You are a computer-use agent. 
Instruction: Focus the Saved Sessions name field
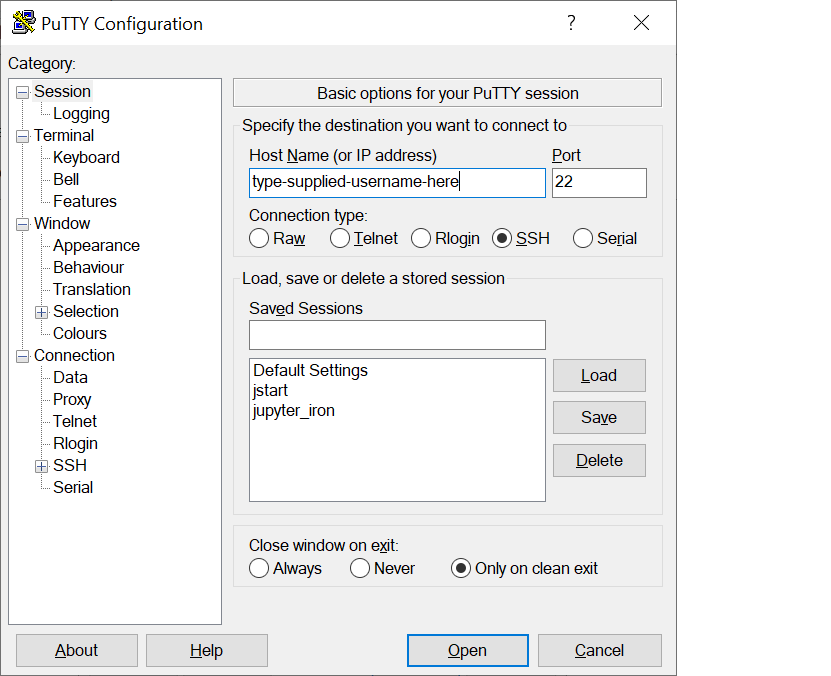coord(397,335)
